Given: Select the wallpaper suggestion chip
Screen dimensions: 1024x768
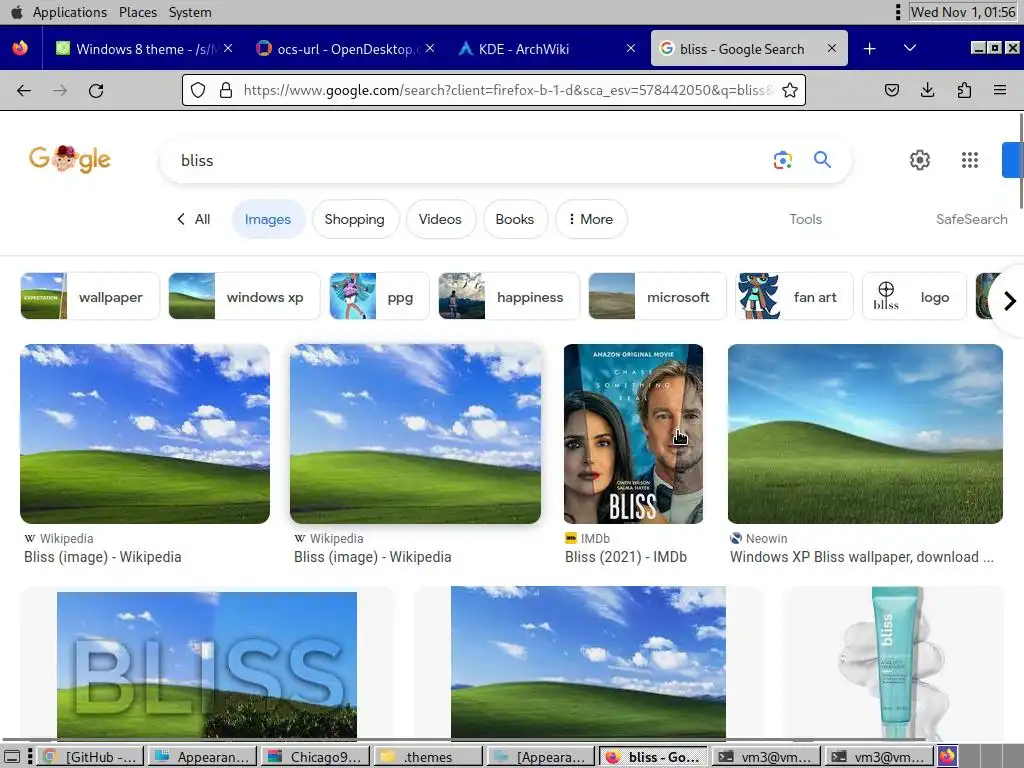Looking at the screenshot, I should tap(89, 296).
